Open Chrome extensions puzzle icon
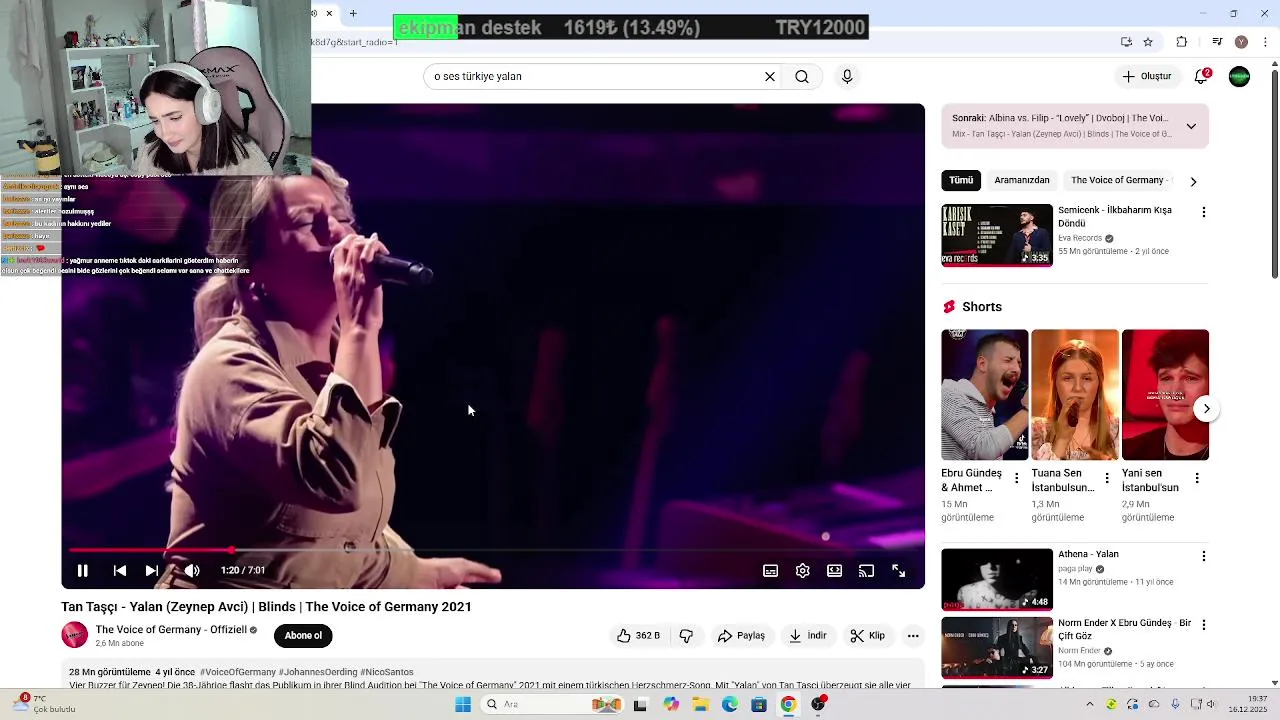Image resolution: width=1280 pixels, height=720 pixels. tap(1181, 42)
